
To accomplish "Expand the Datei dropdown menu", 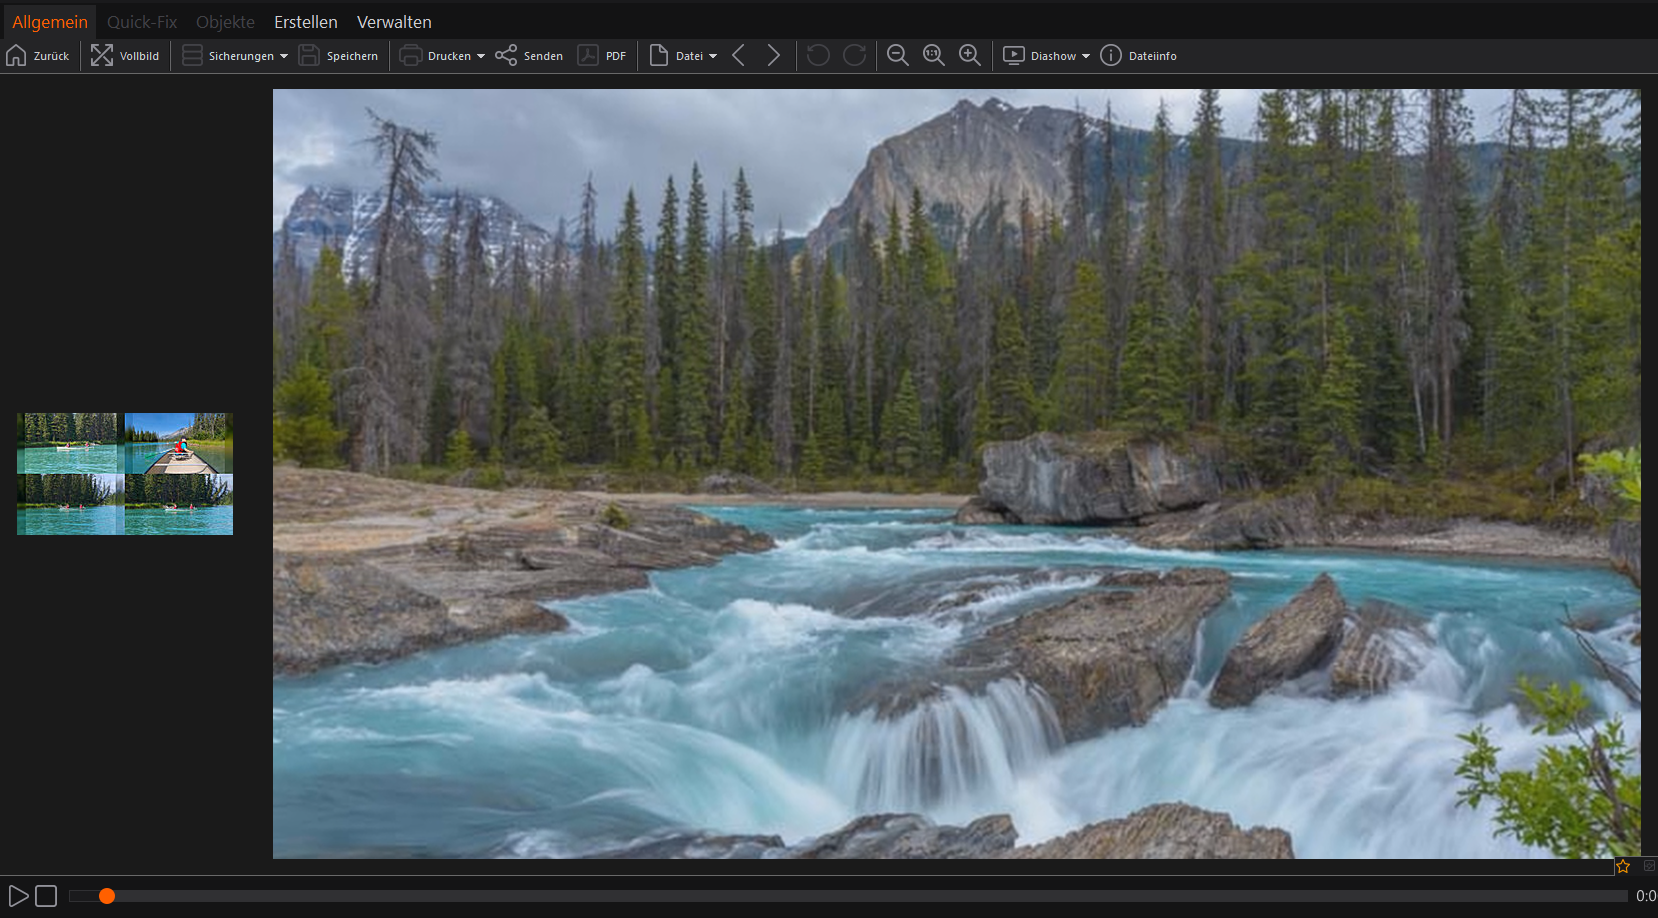I will (x=713, y=56).
